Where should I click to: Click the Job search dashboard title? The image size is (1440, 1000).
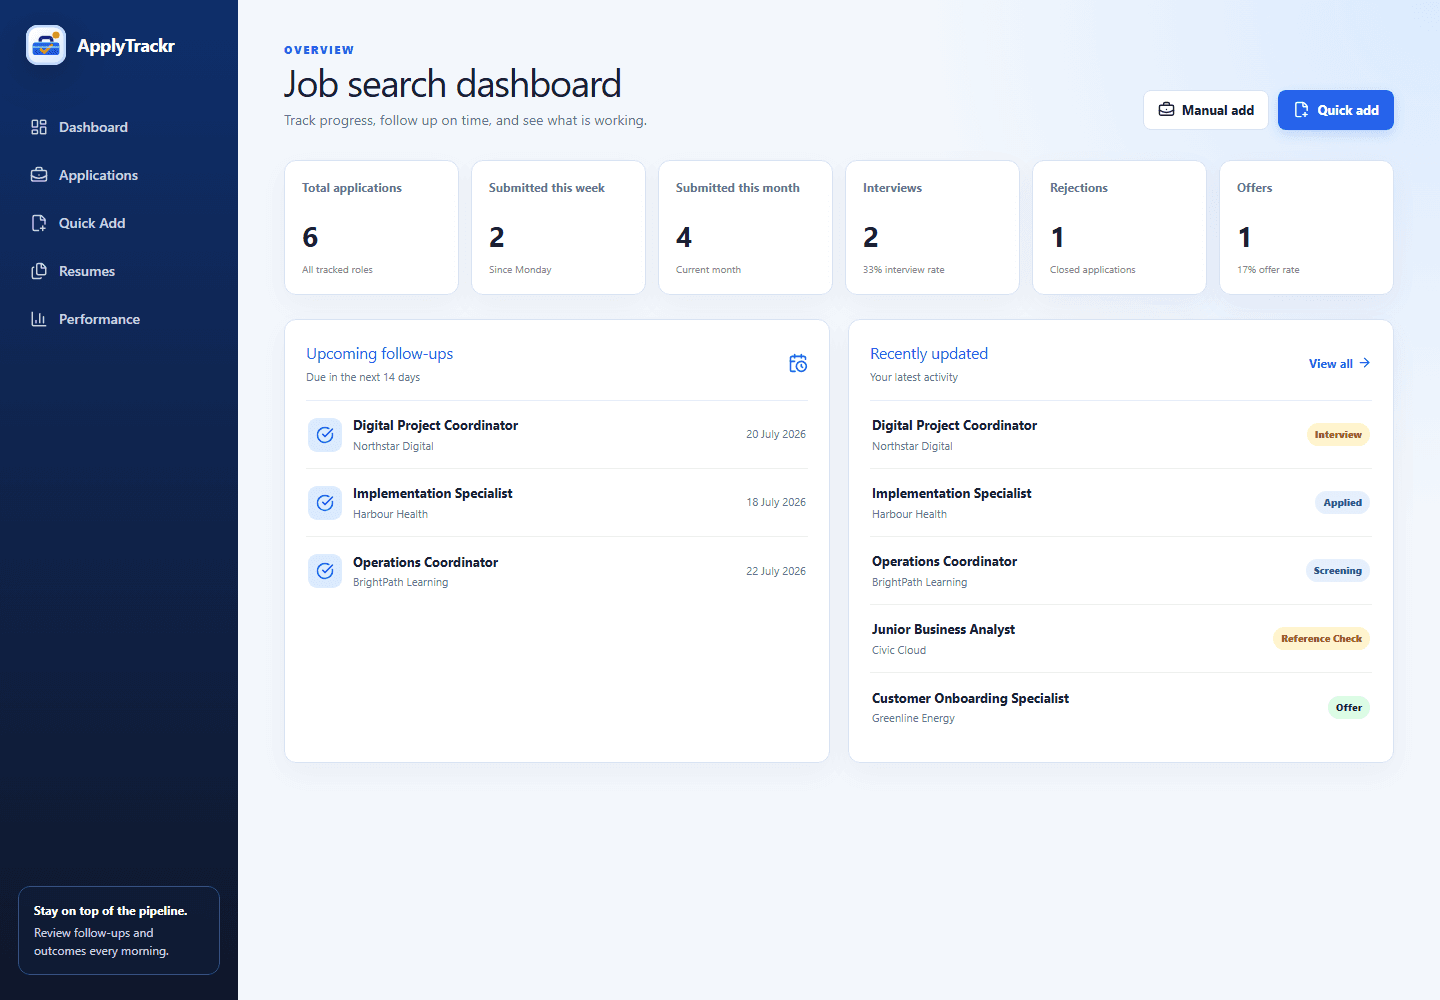(x=453, y=84)
